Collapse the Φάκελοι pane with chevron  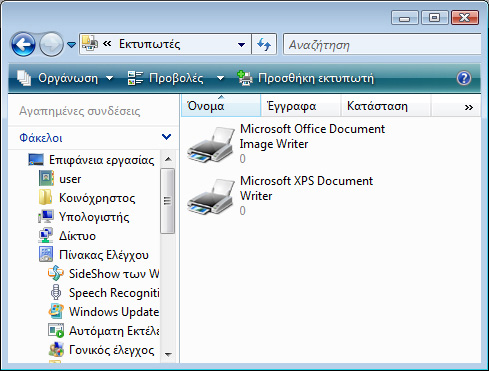[x=166, y=137]
